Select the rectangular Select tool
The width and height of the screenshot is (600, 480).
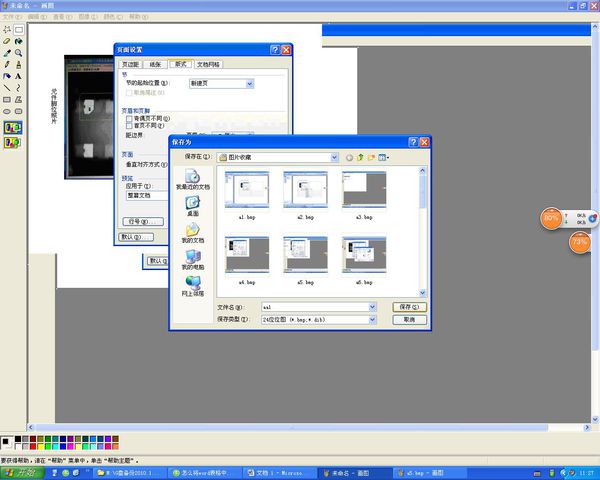coord(18,29)
